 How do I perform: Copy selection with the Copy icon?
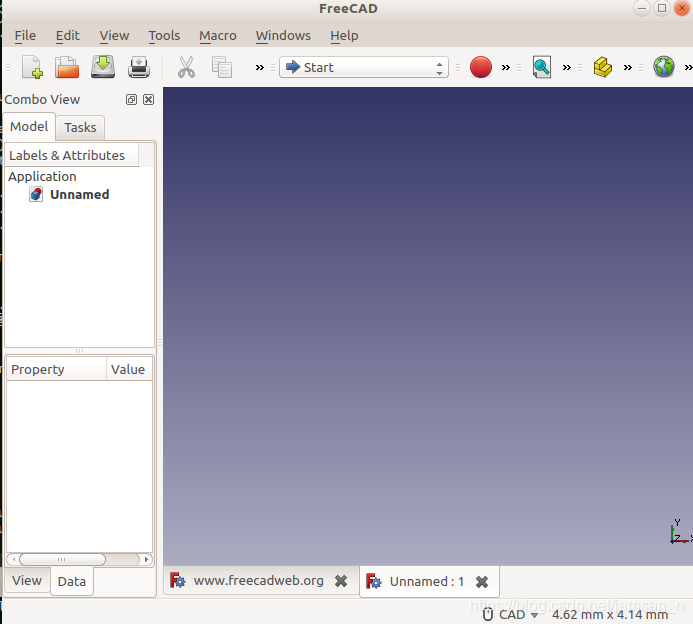pyautogui.click(x=222, y=67)
